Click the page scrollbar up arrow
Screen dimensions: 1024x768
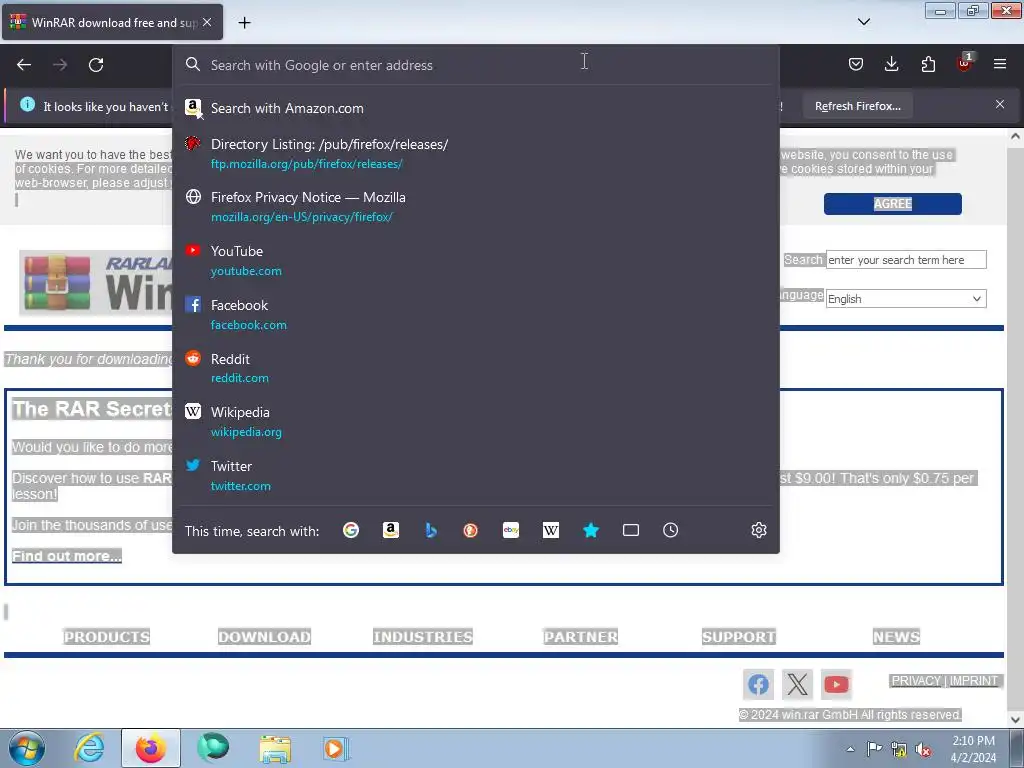click(1015, 136)
